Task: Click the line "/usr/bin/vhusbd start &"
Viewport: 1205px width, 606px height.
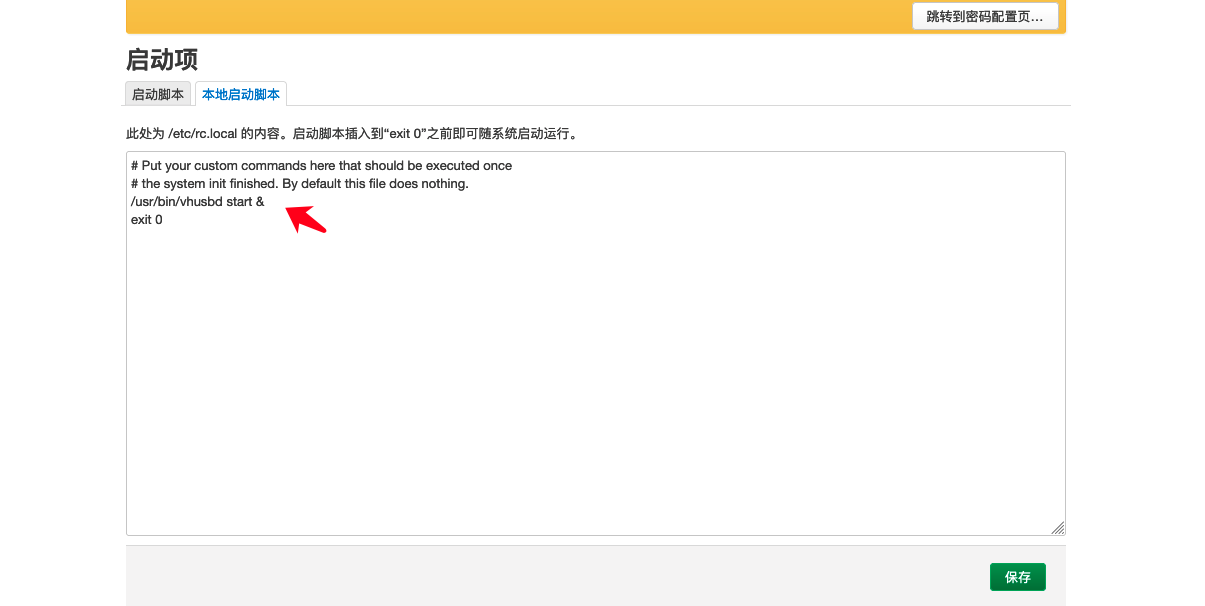Action: tap(197, 202)
